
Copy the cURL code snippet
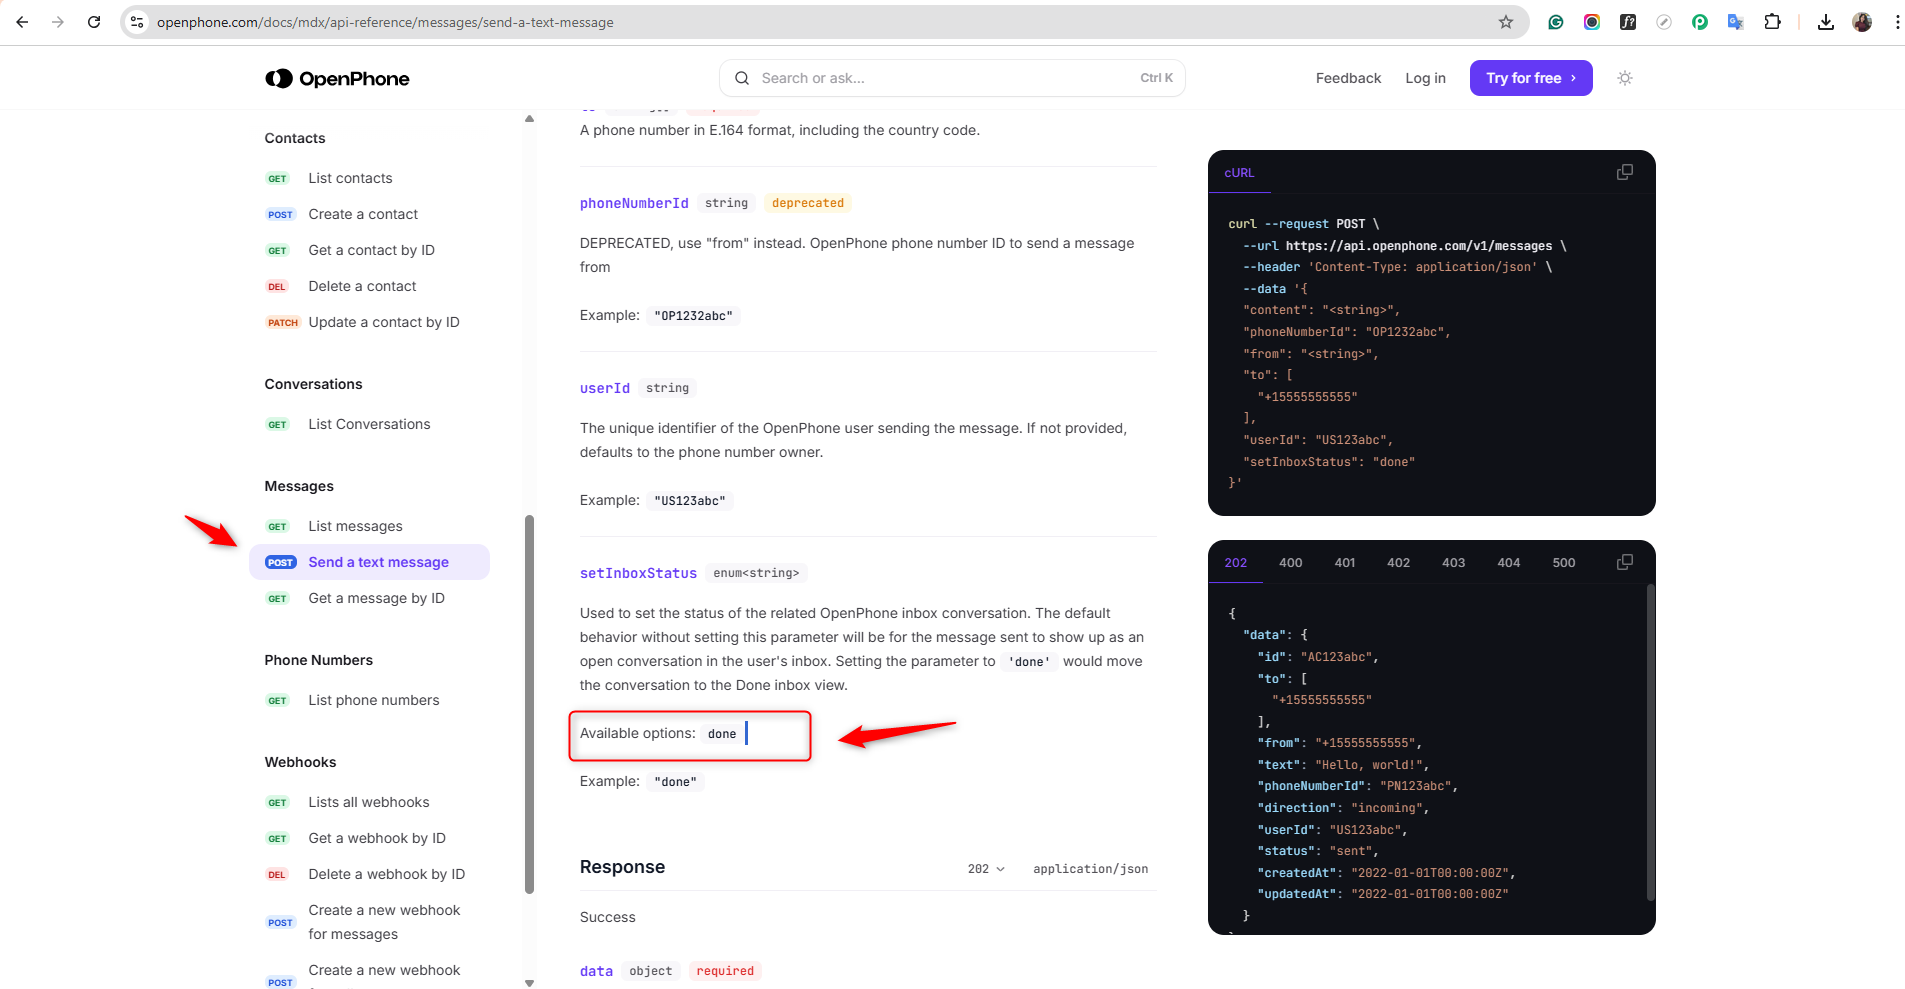(x=1625, y=172)
